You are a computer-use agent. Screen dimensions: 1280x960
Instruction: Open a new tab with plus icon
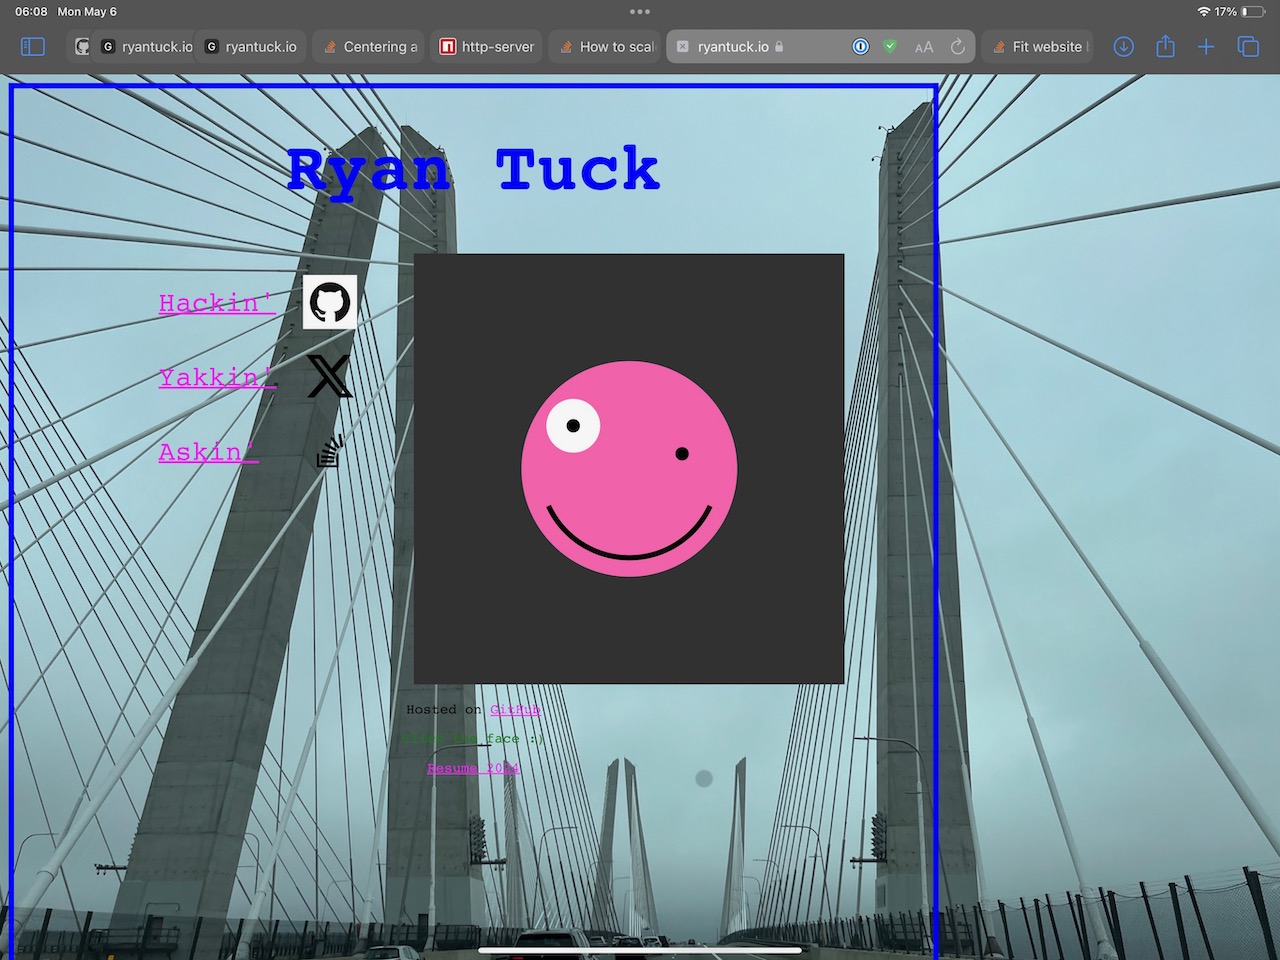(x=1206, y=47)
